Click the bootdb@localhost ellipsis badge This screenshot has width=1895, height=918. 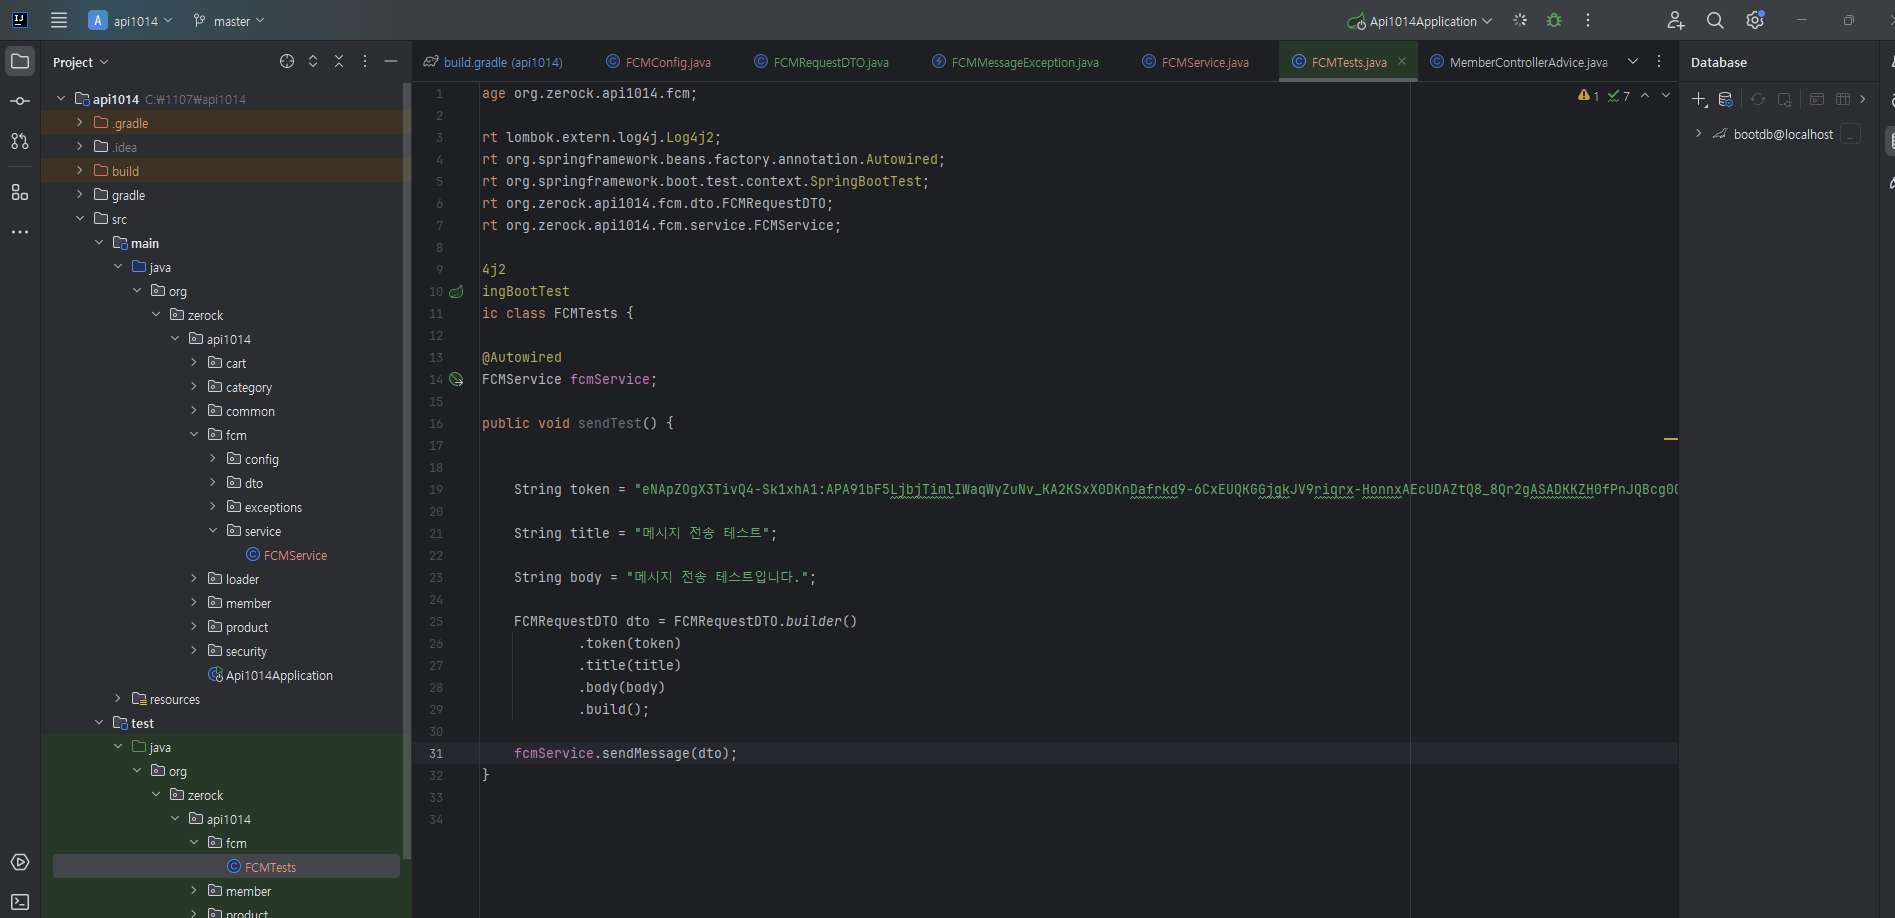click(1851, 134)
